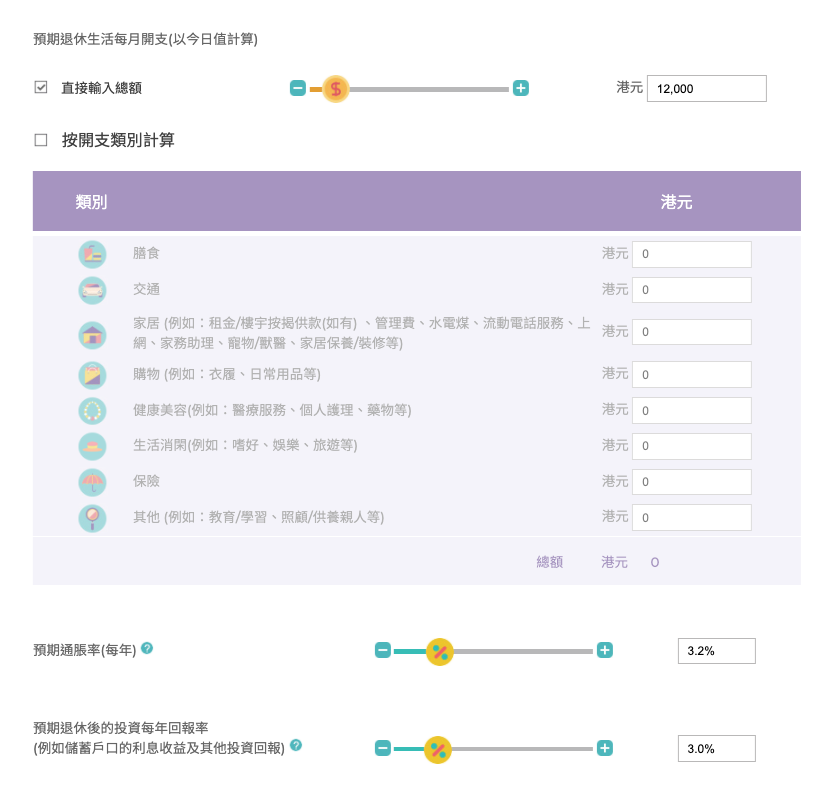Enable the 按開支類別計算 checkbox
This screenshot has height=792, width=816.
point(41,140)
